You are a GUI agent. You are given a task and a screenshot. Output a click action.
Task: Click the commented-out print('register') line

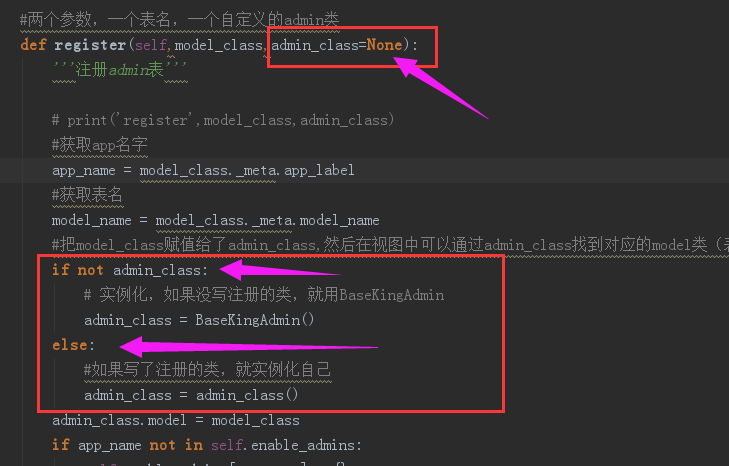click(223, 120)
